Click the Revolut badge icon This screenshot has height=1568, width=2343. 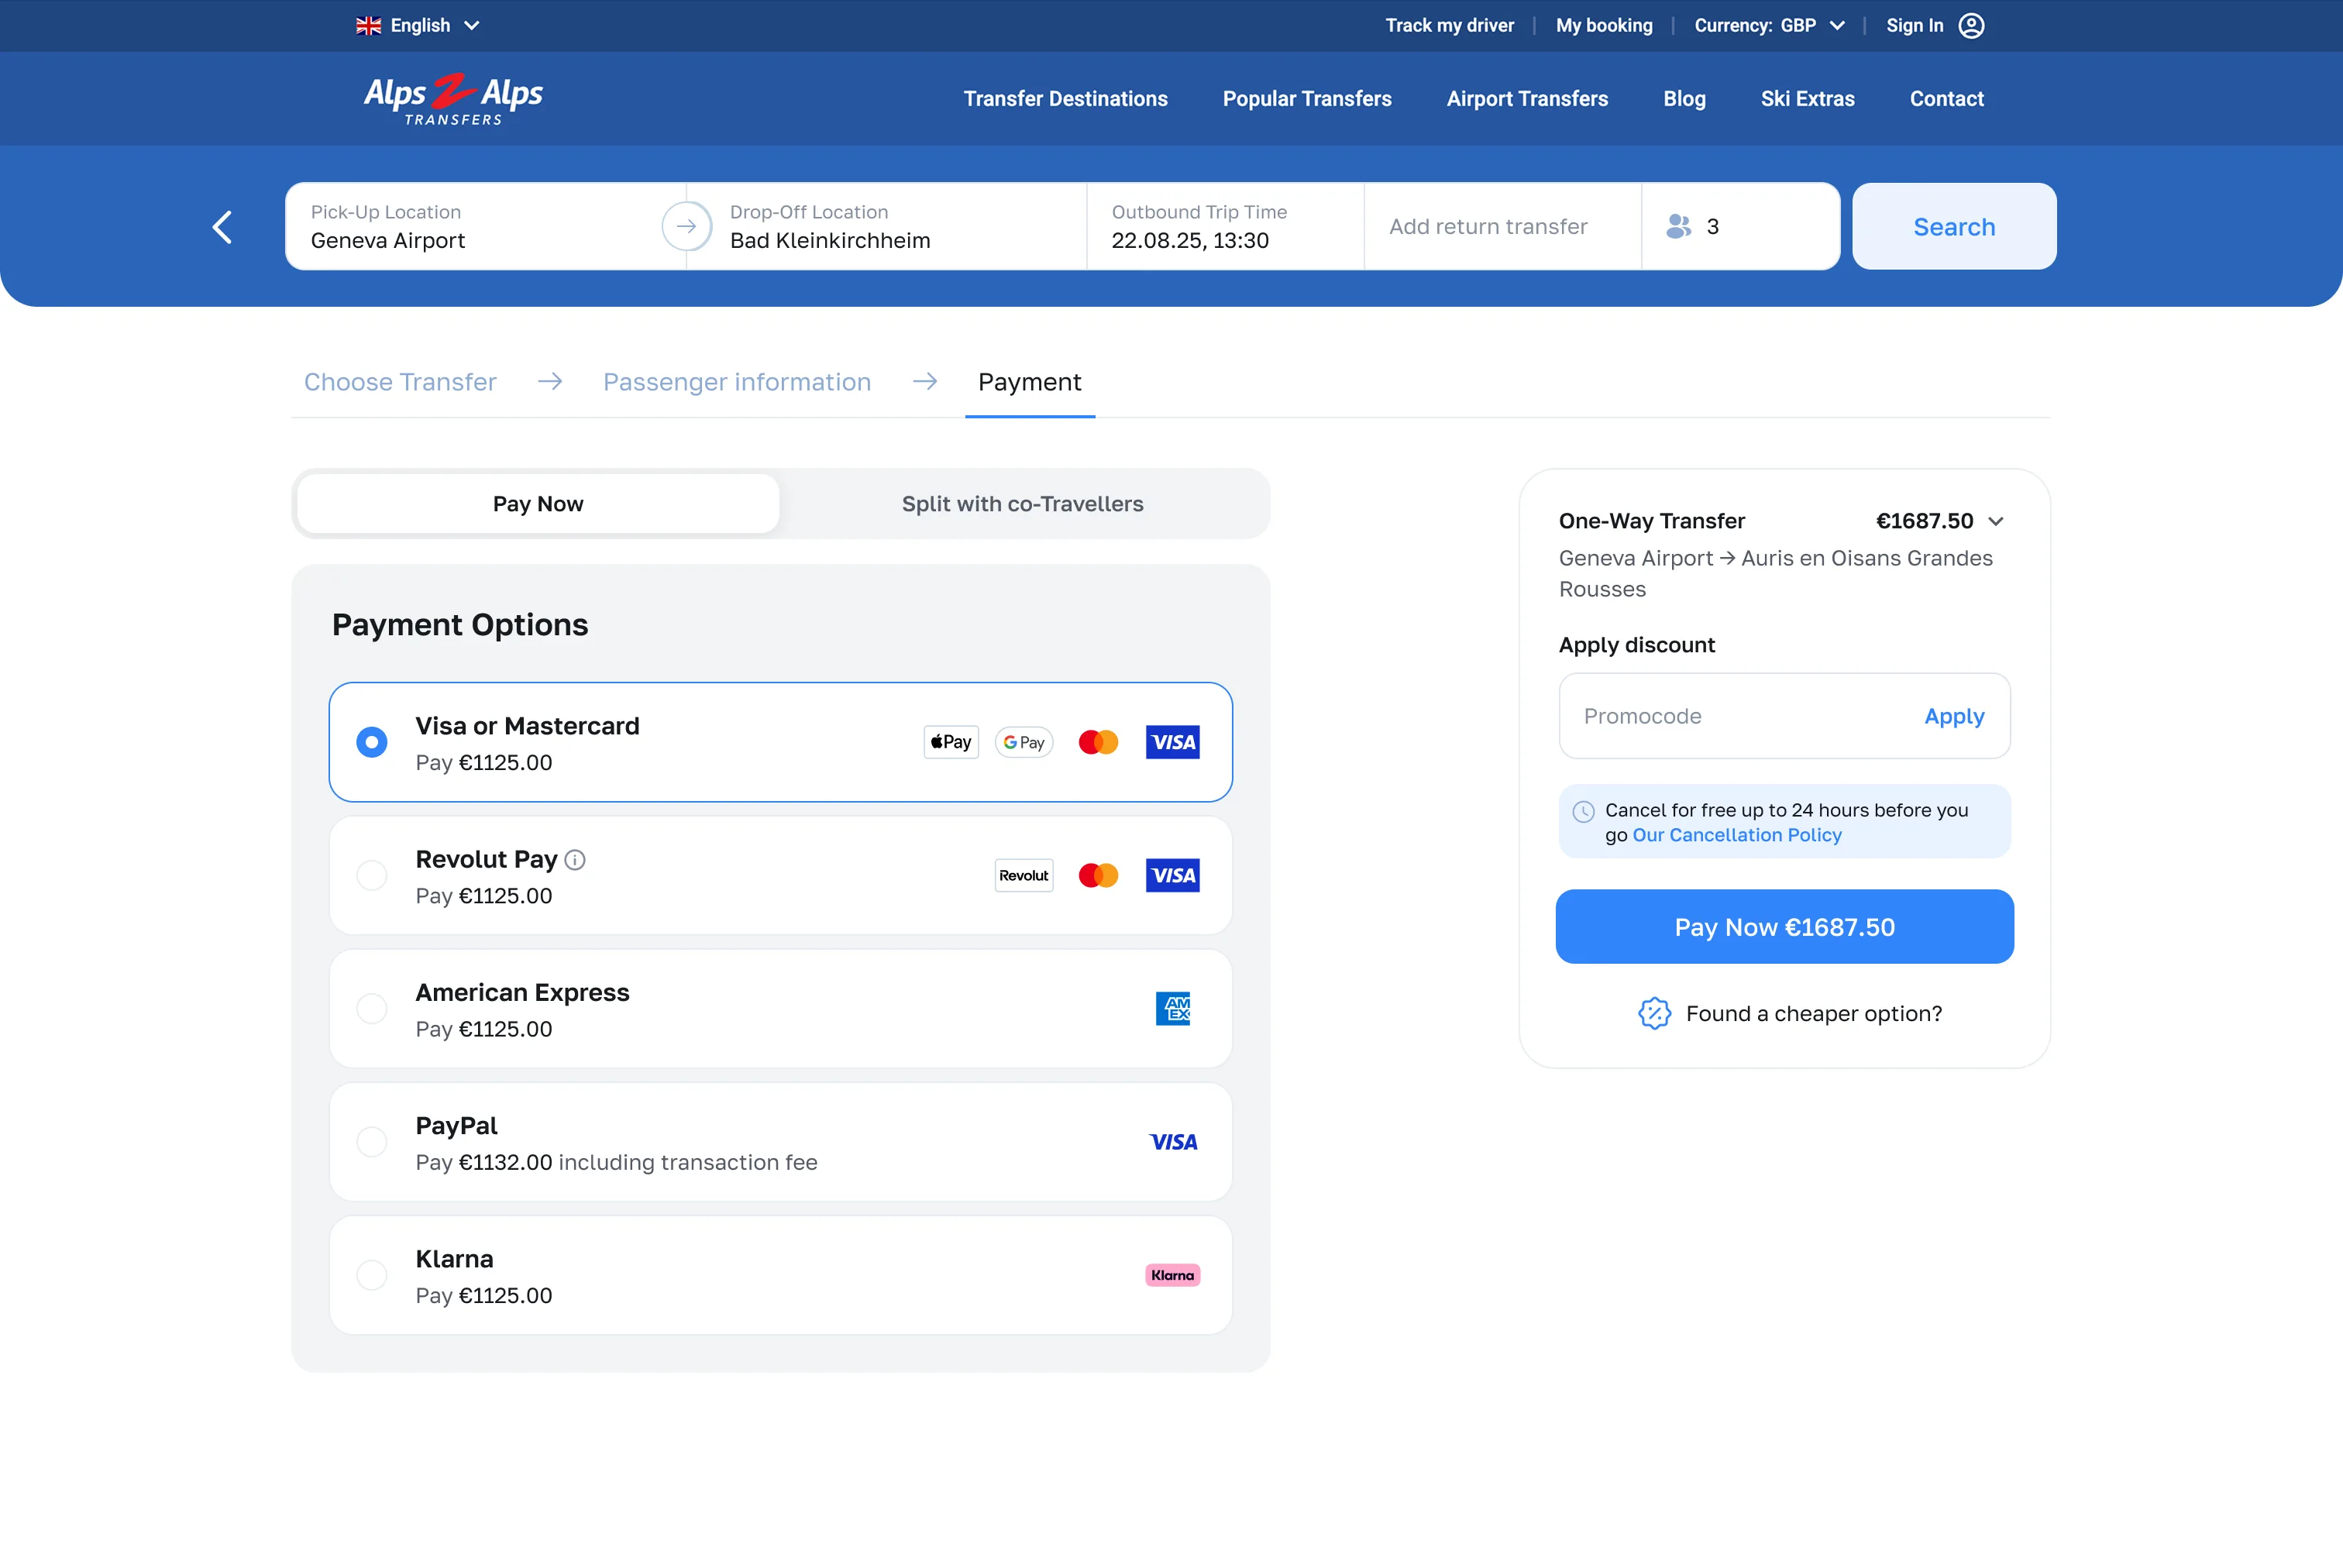coord(1023,875)
